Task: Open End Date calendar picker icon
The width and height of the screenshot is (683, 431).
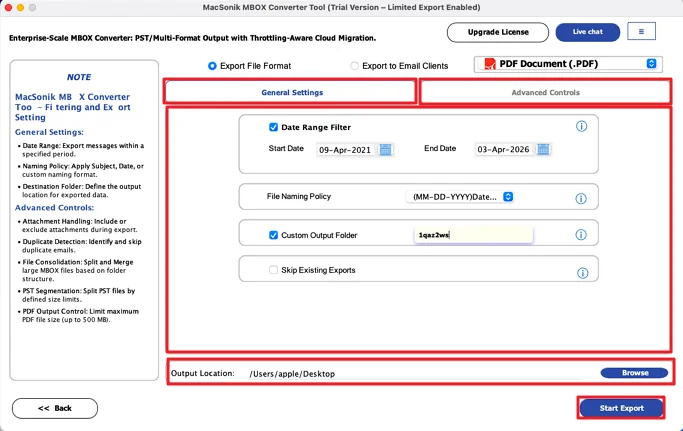Action: (x=543, y=149)
